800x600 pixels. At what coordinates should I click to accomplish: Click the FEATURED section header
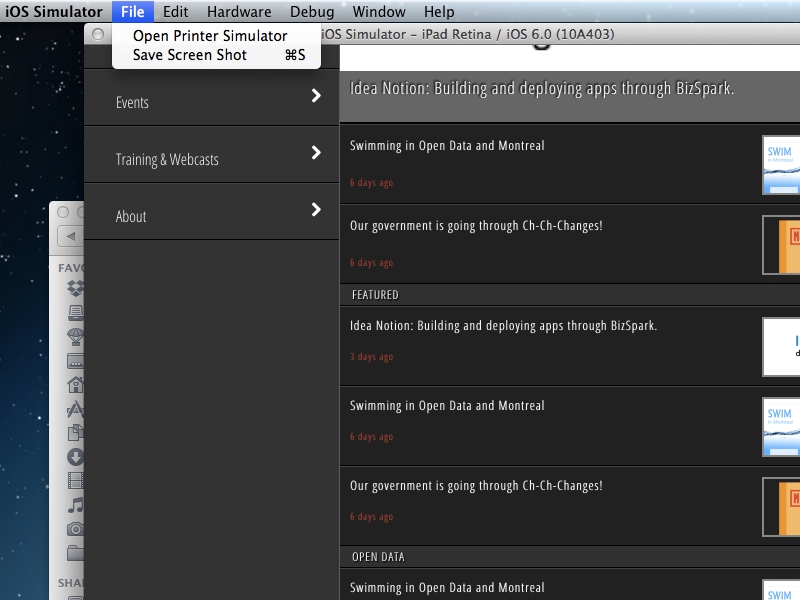point(570,295)
